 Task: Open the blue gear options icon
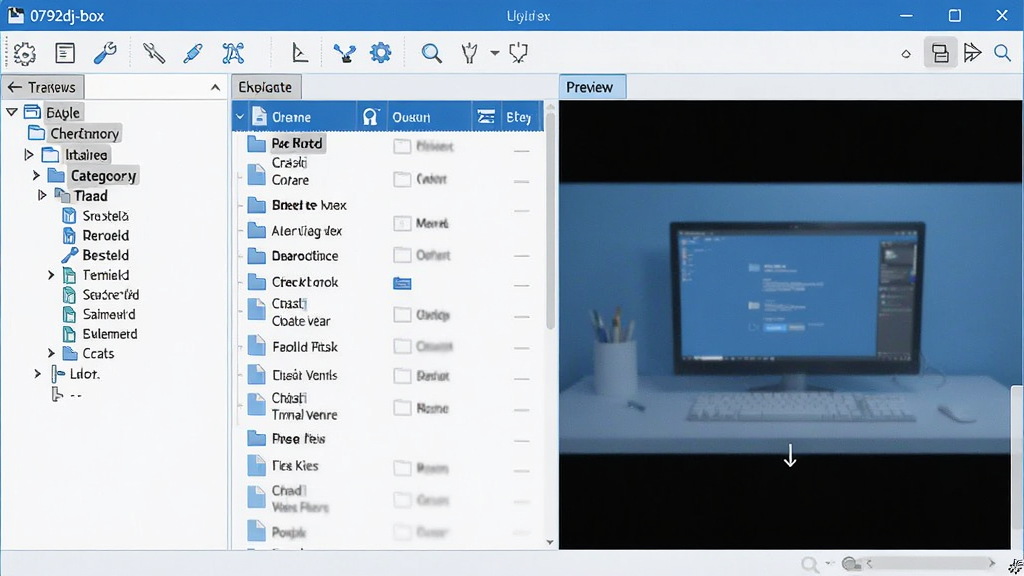click(380, 53)
